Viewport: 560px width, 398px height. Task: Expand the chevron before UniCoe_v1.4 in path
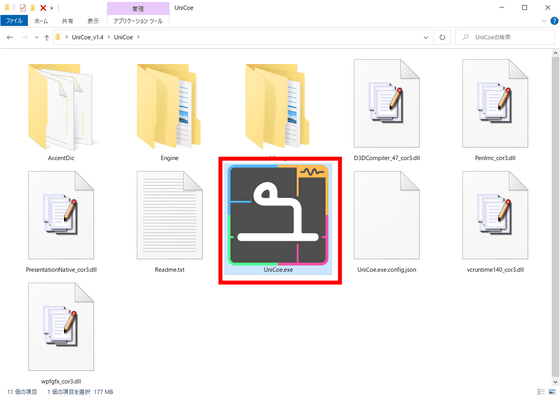tap(66, 37)
